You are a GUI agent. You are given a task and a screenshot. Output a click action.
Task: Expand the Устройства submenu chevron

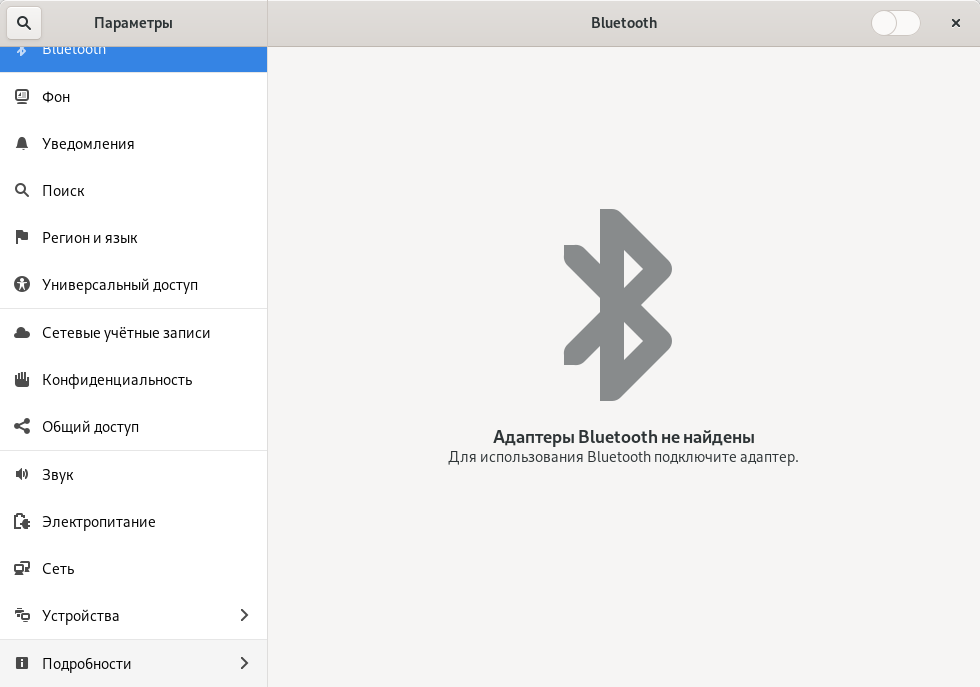[244, 615]
